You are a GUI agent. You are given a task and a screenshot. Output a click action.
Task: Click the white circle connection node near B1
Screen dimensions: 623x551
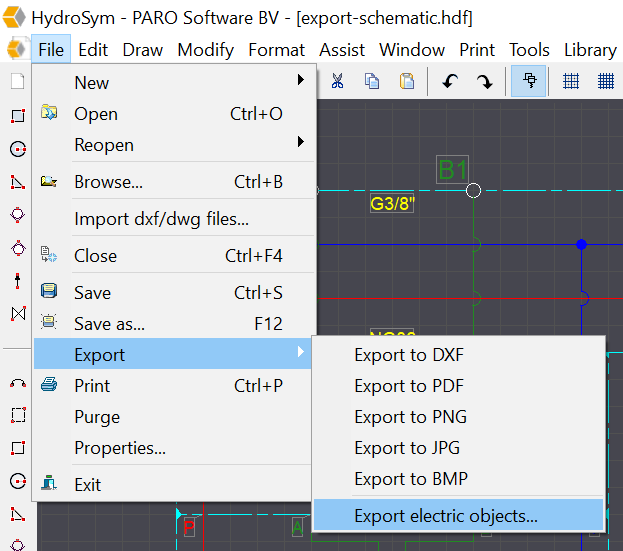click(x=473, y=191)
